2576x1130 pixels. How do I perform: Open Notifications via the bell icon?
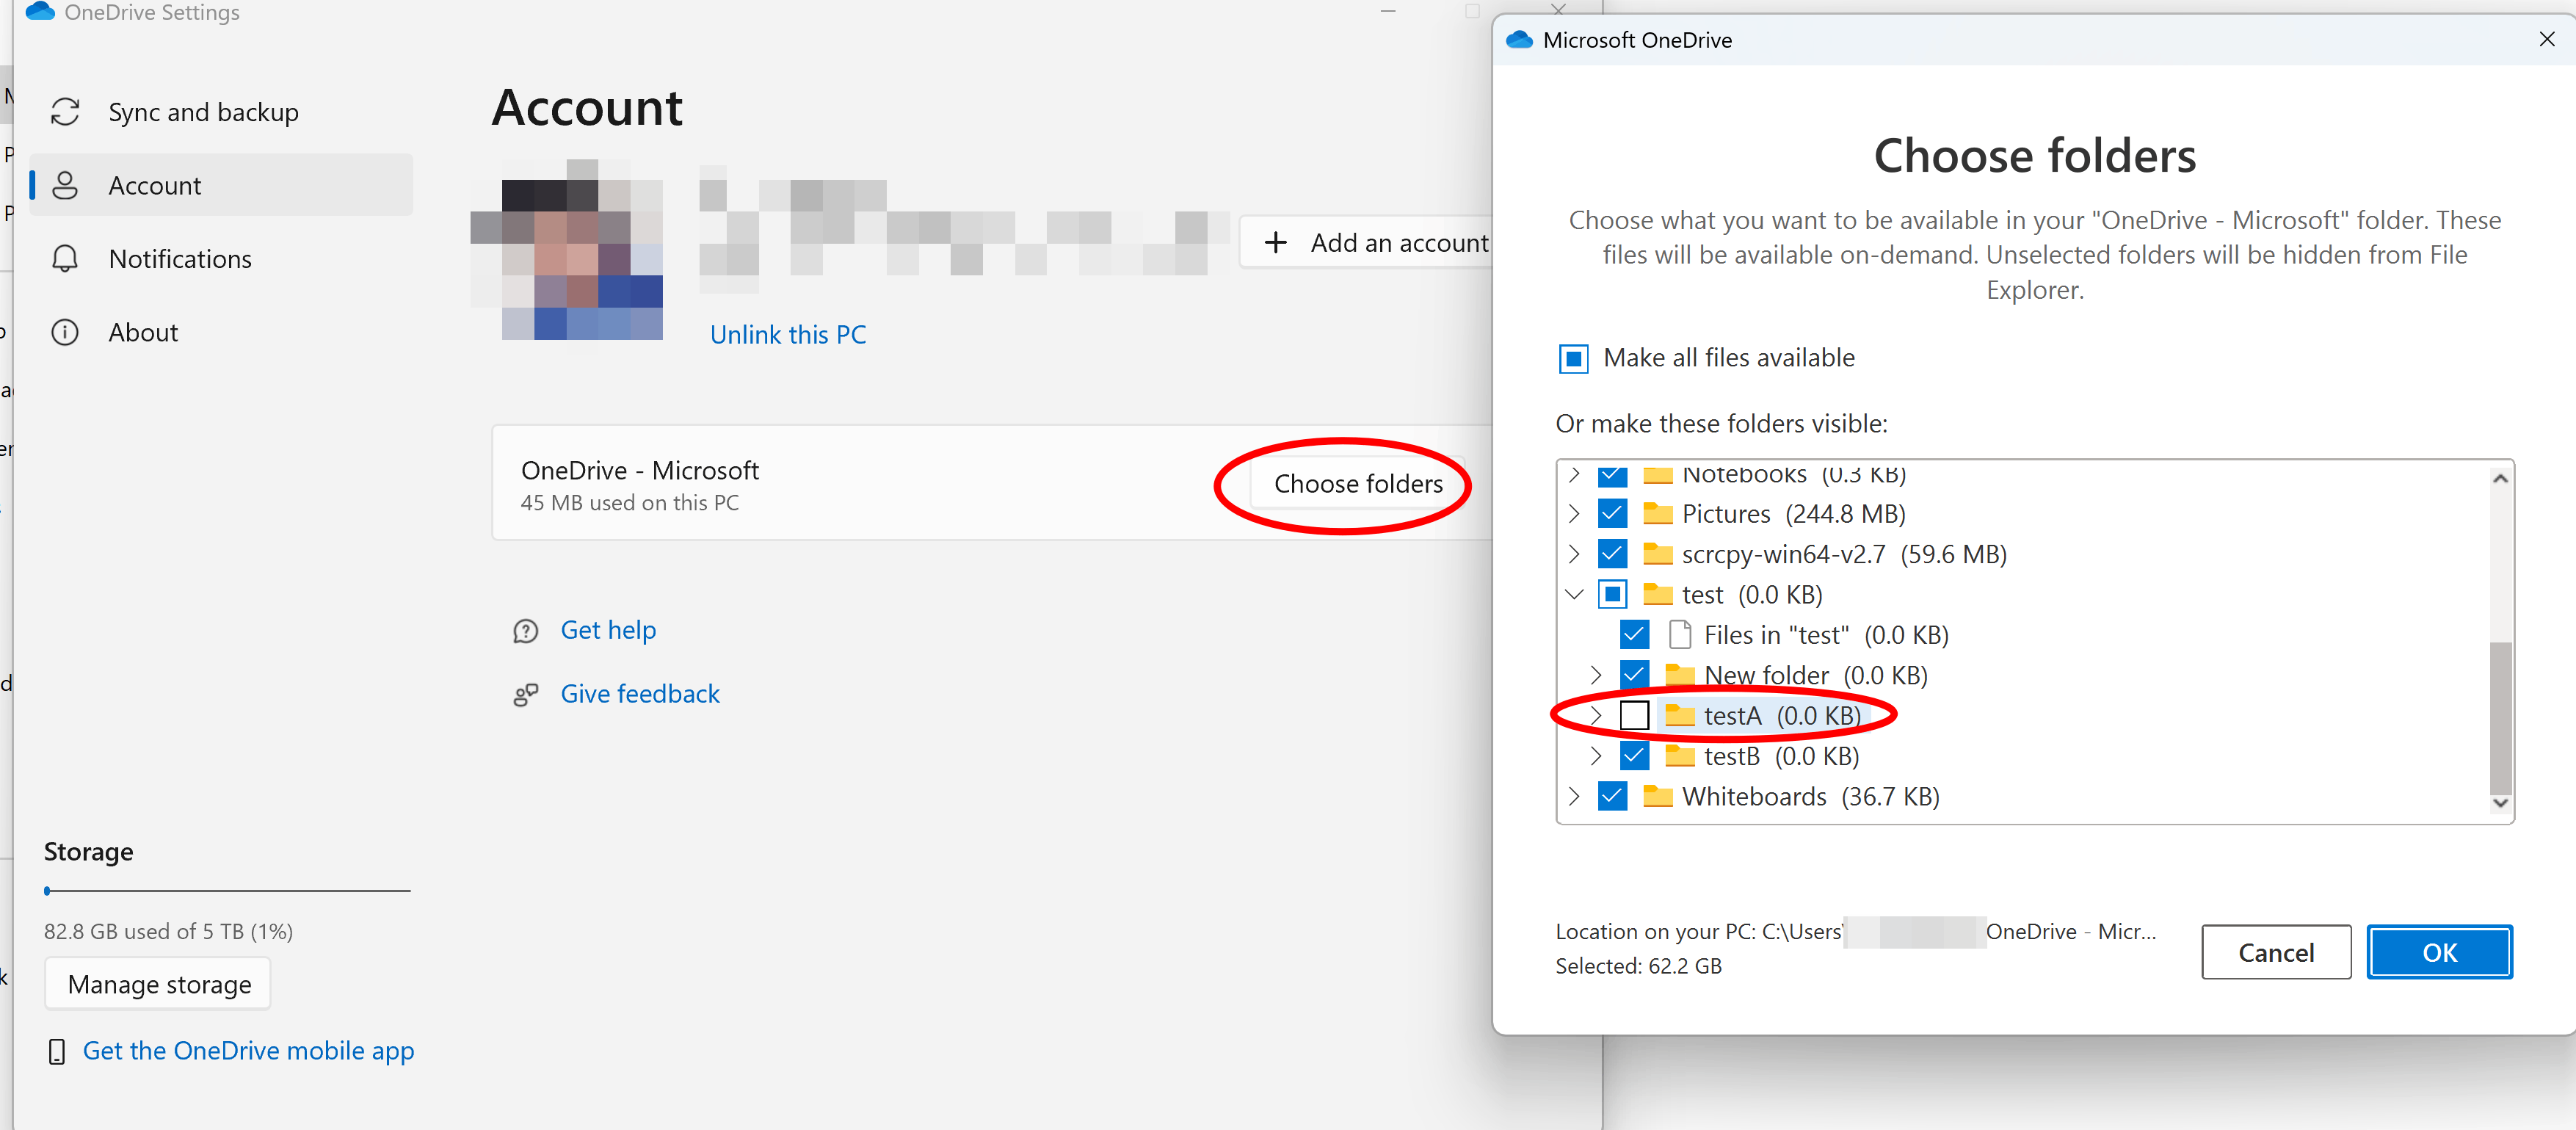pyautogui.click(x=66, y=258)
